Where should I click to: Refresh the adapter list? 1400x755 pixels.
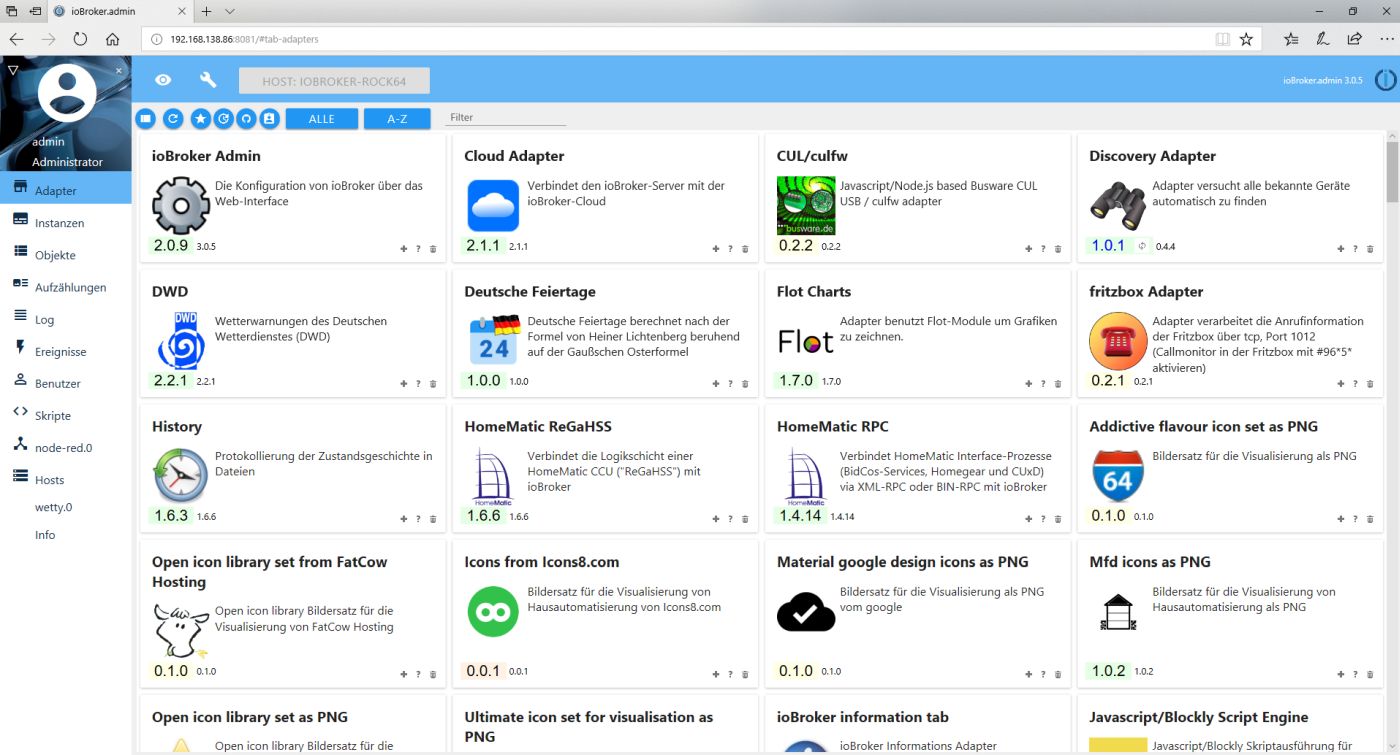pyautogui.click(x=173, y=118)
